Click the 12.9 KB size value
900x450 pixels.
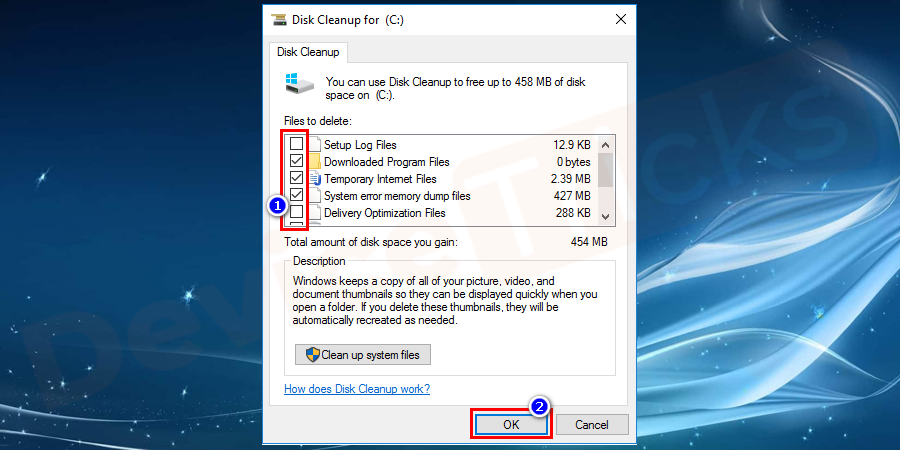(x=572, y=145)
